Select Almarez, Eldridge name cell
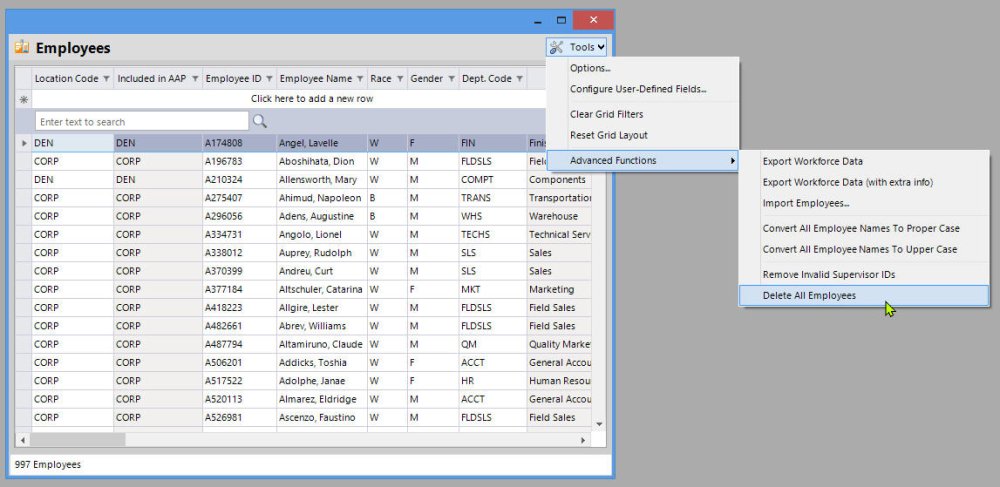Screen dimensions: 1000x487 pos(321,399)
